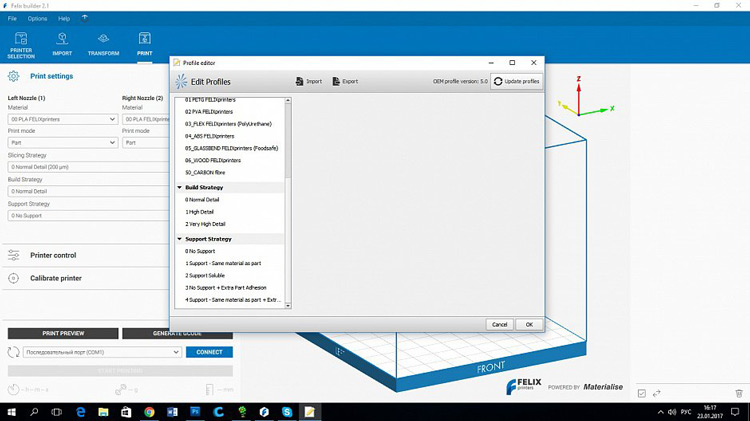Screen dimensions: 750x421
Task: Switch to the Transform tab
Action: tap(103, 44)
